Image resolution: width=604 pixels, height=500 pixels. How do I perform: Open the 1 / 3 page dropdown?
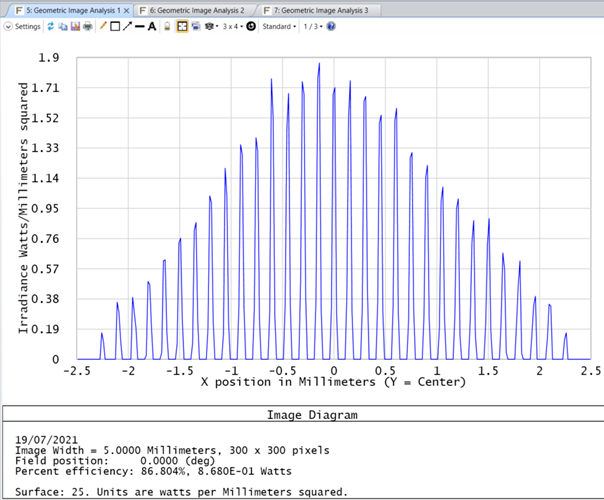pyautogui.click(x=313, y=27)
